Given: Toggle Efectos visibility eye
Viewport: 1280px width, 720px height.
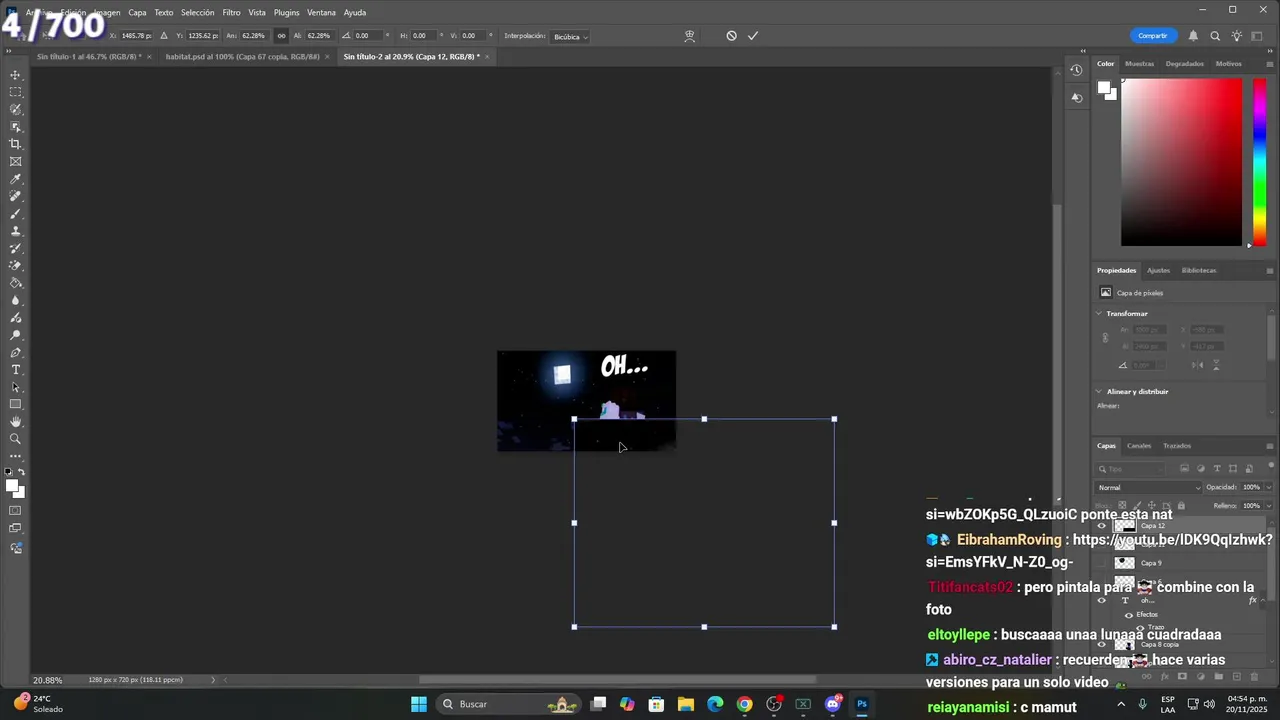Looking at the screenshot, I should pos(1128,615).
